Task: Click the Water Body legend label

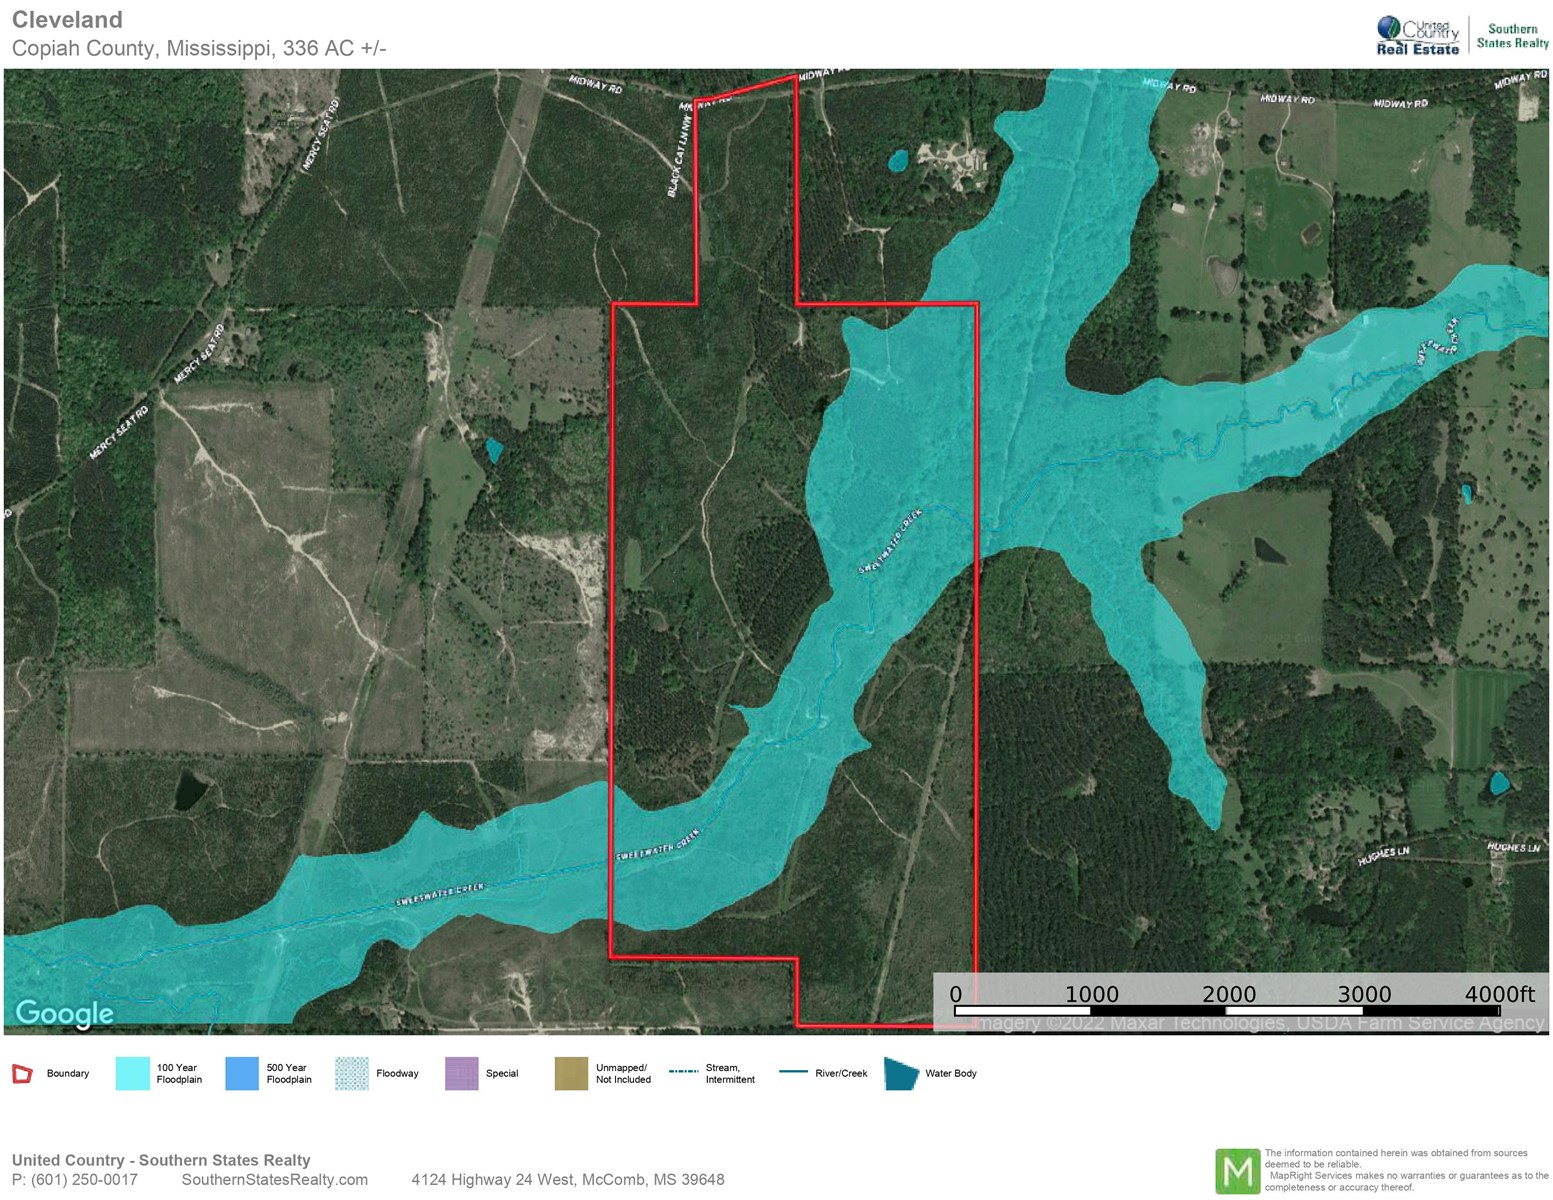Action: tap(951, 1074)
